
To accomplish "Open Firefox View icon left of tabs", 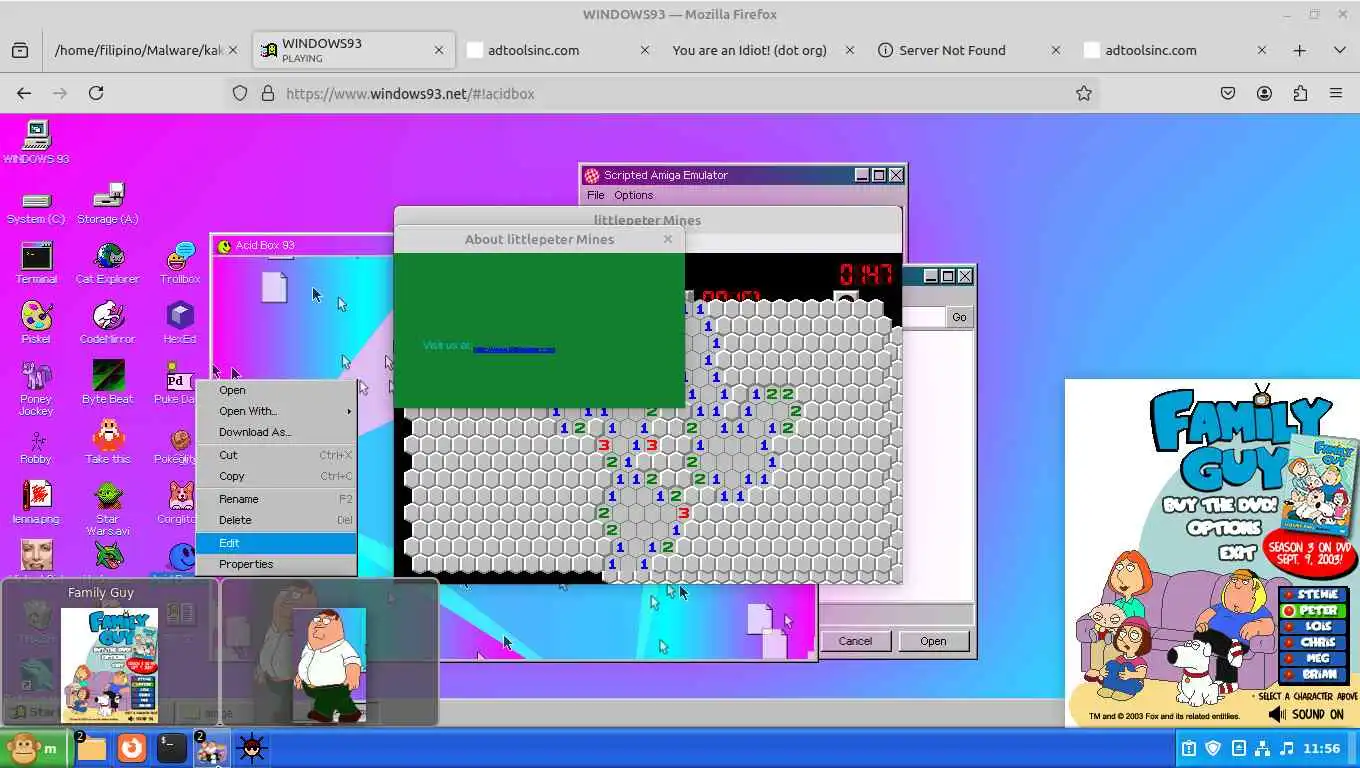I will click(20, 50).
